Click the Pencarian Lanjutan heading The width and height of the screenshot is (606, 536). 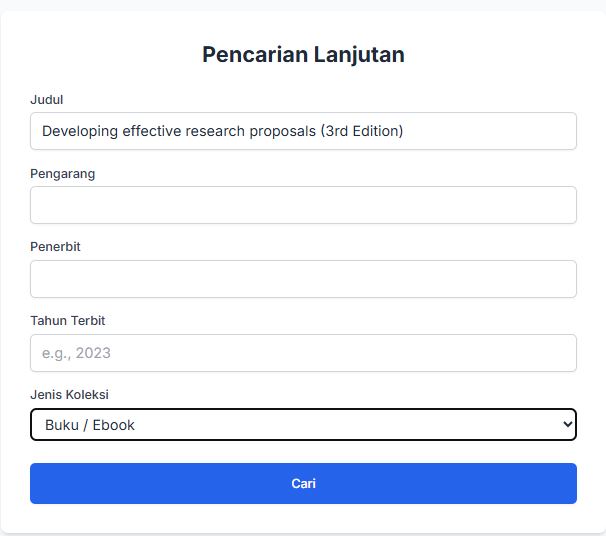pos(303,55)
